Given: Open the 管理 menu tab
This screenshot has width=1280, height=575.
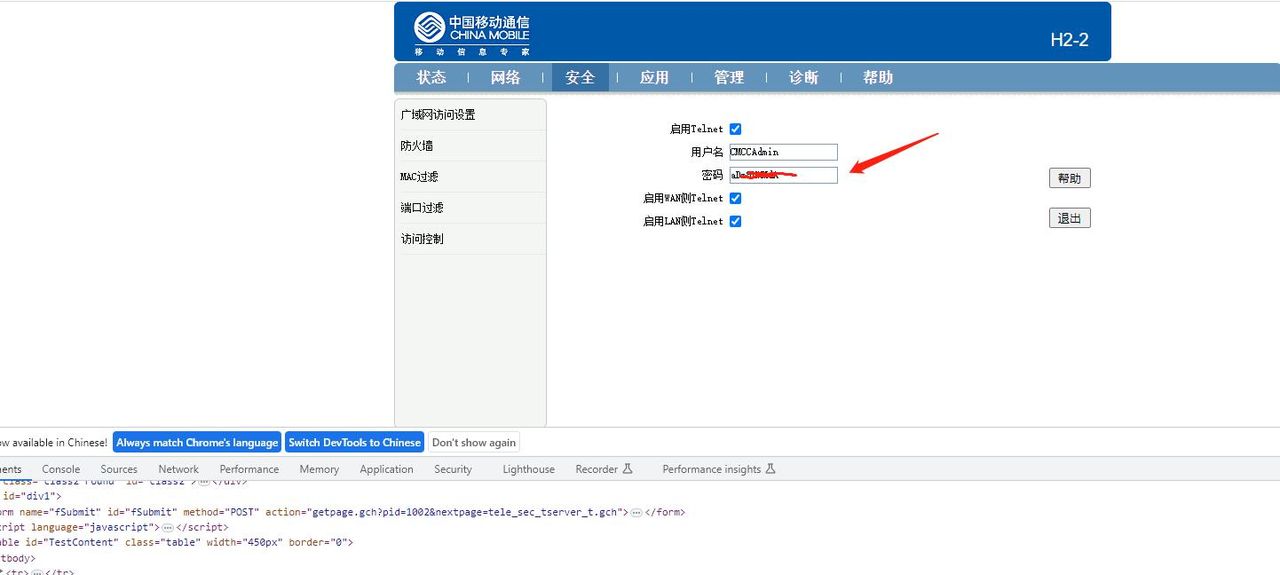Looking at the screenshot, I should coord(729,78).
